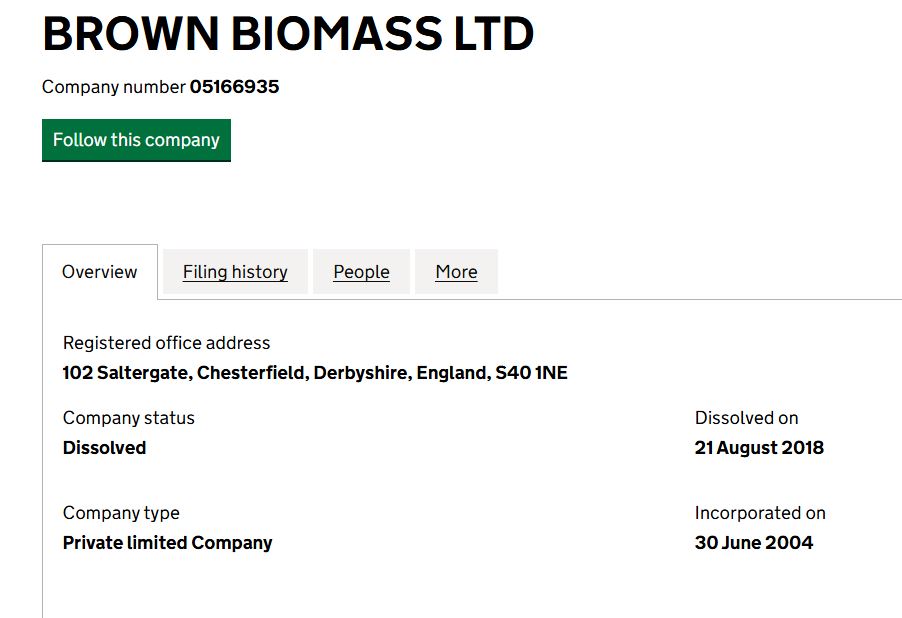Click the Company type label

coord(121,513)
